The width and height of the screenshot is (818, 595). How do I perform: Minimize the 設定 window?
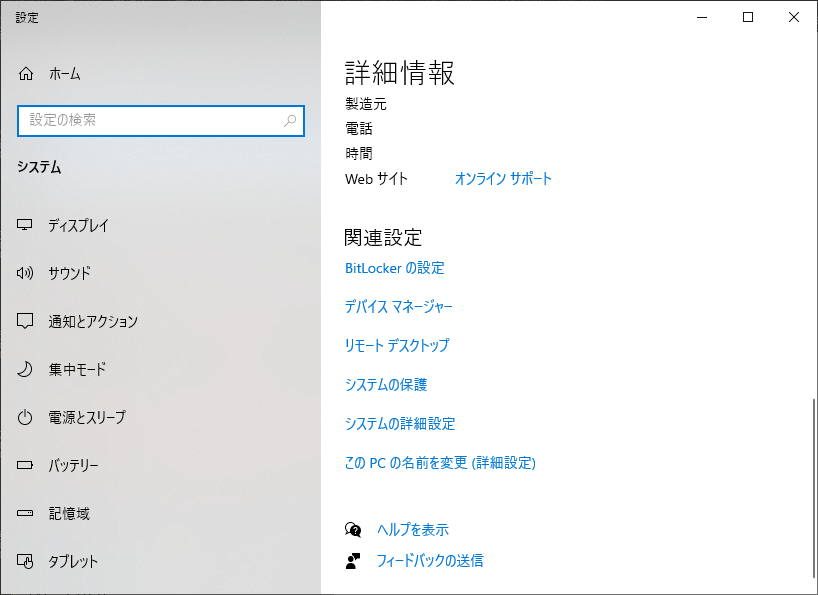pos(702,17)
